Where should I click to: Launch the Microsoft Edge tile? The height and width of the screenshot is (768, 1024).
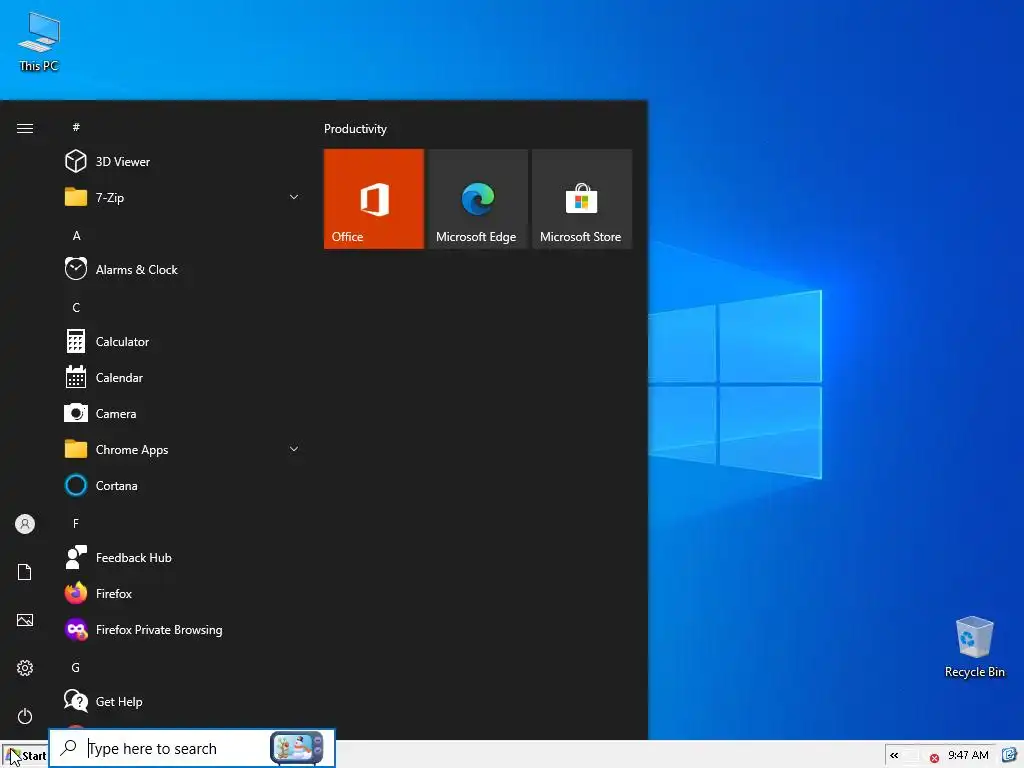click(477, 199)
